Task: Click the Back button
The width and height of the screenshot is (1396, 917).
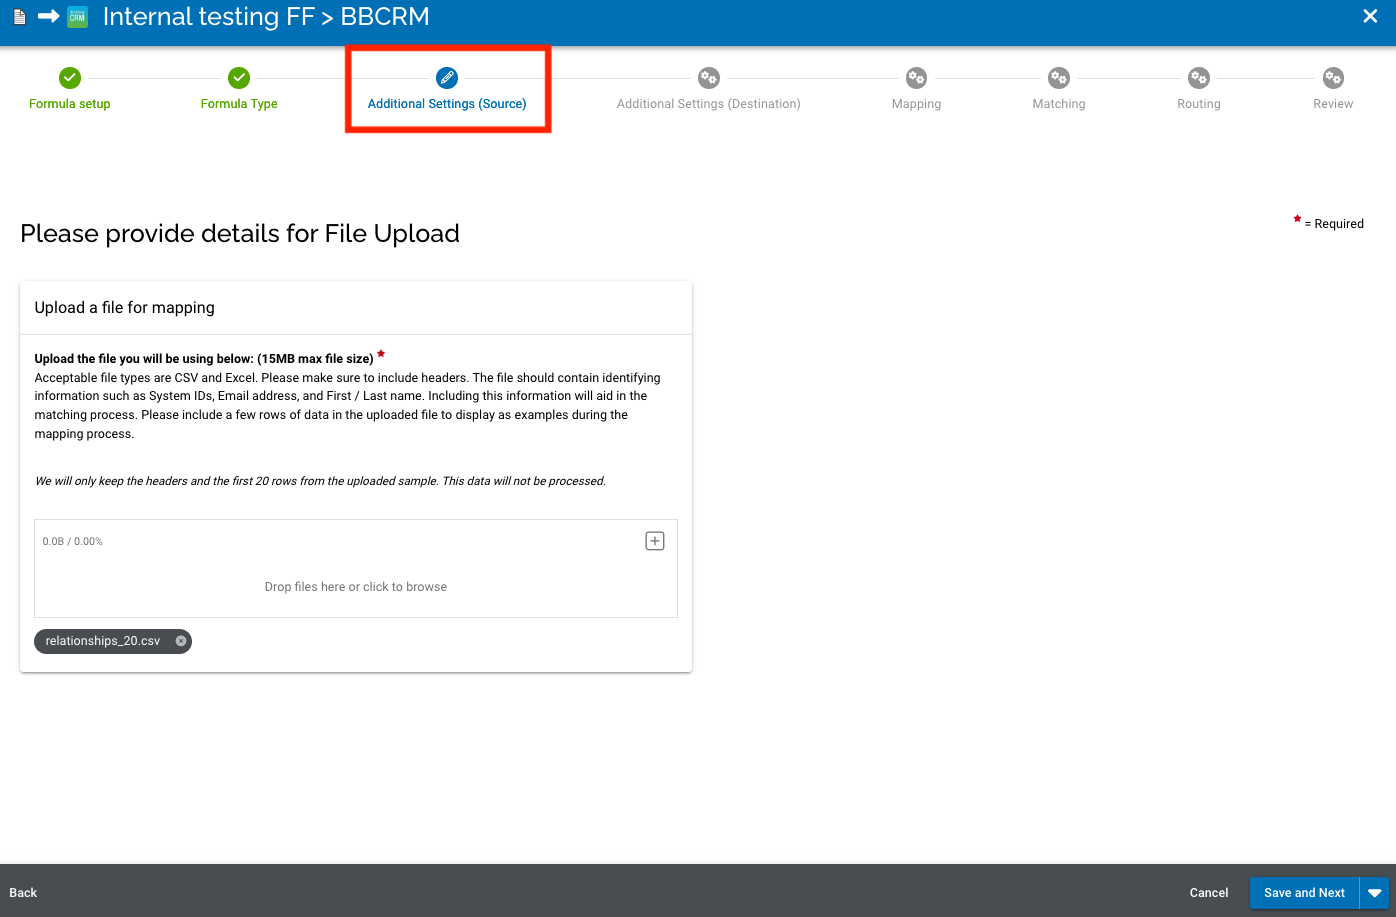Action: click(x=23, y=892)
